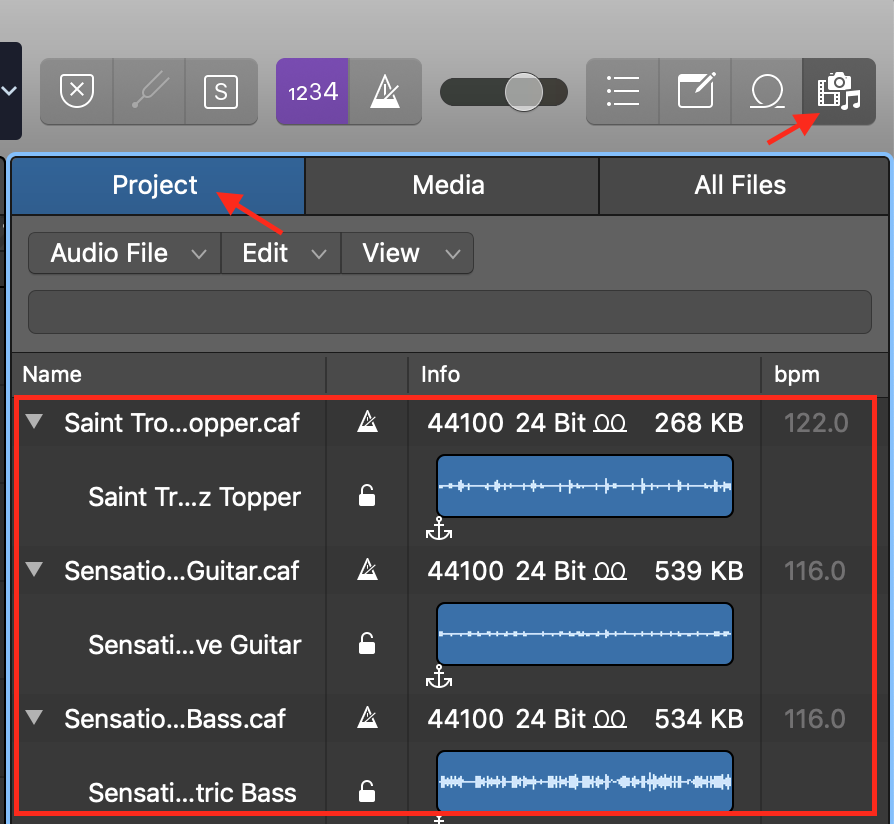
Task: Sort by the Name column header
Action: click(x=169, y=375)
